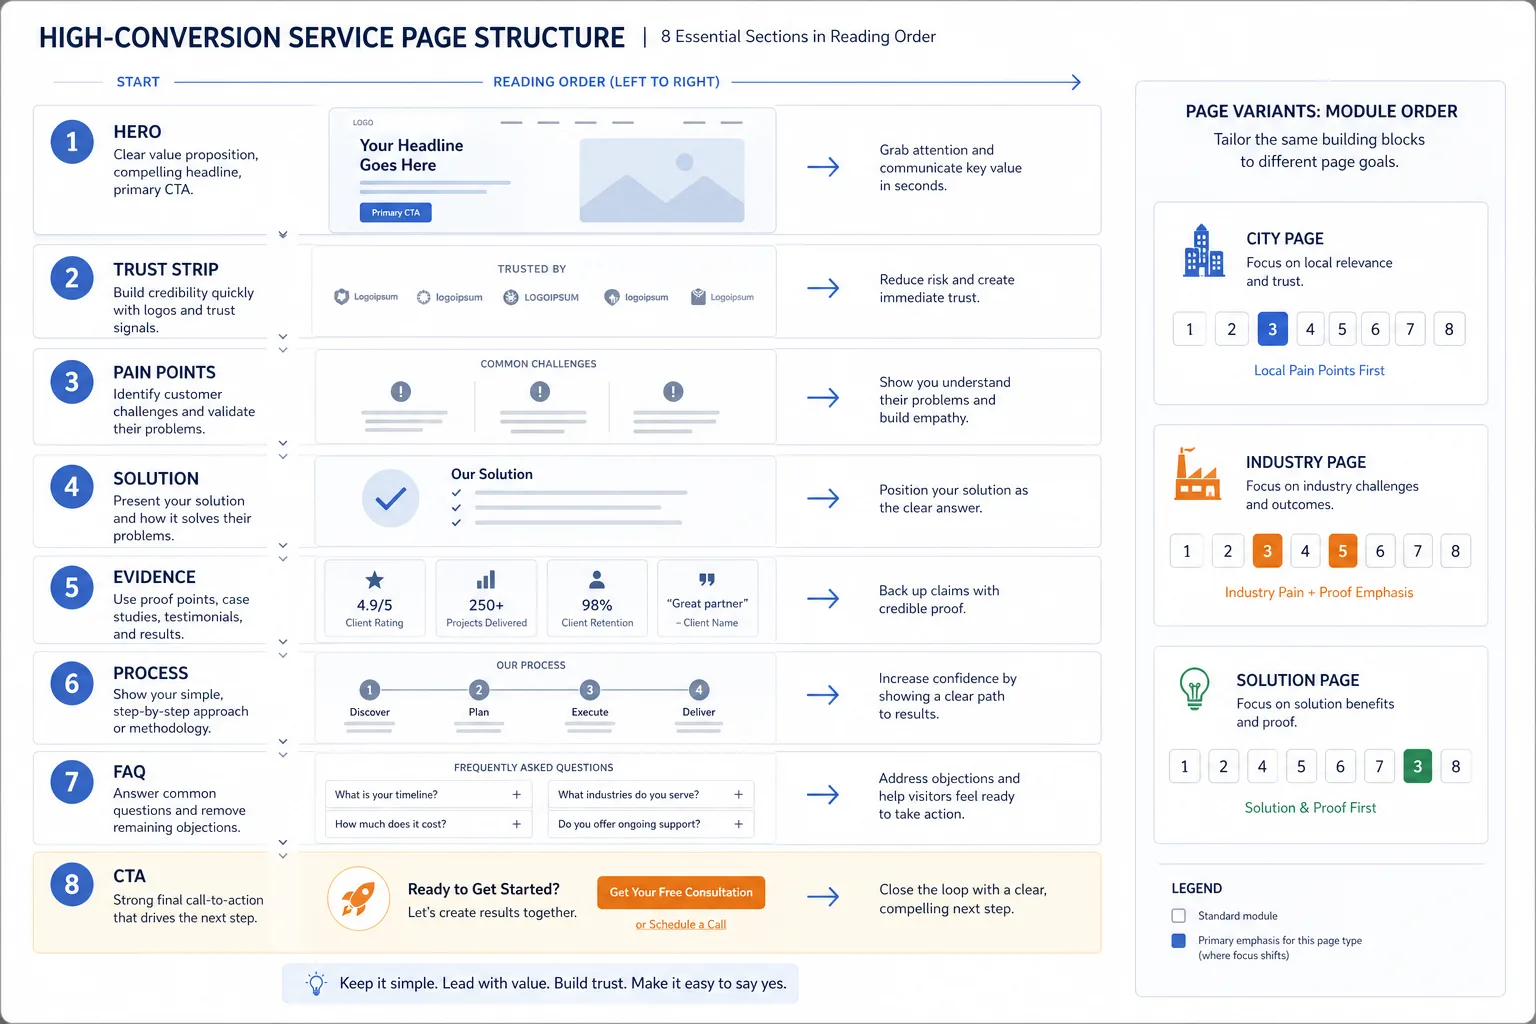This screenshot has width=1536, height=1024.
Task: Open the 'or Schedule a Call' link
Action: [681, 924]
